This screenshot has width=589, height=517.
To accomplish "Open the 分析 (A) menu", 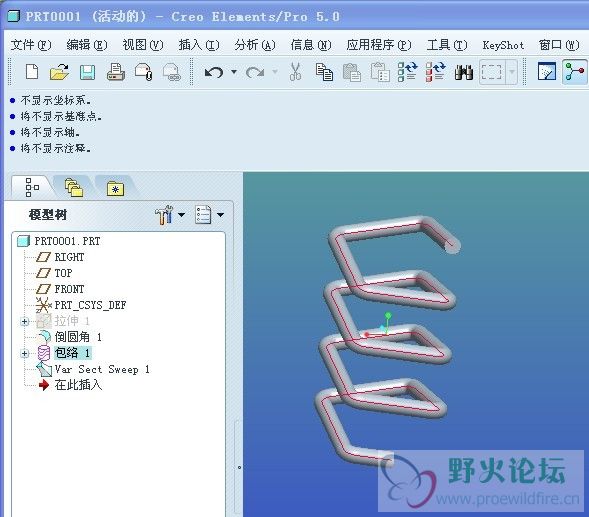I will [255, 45].
